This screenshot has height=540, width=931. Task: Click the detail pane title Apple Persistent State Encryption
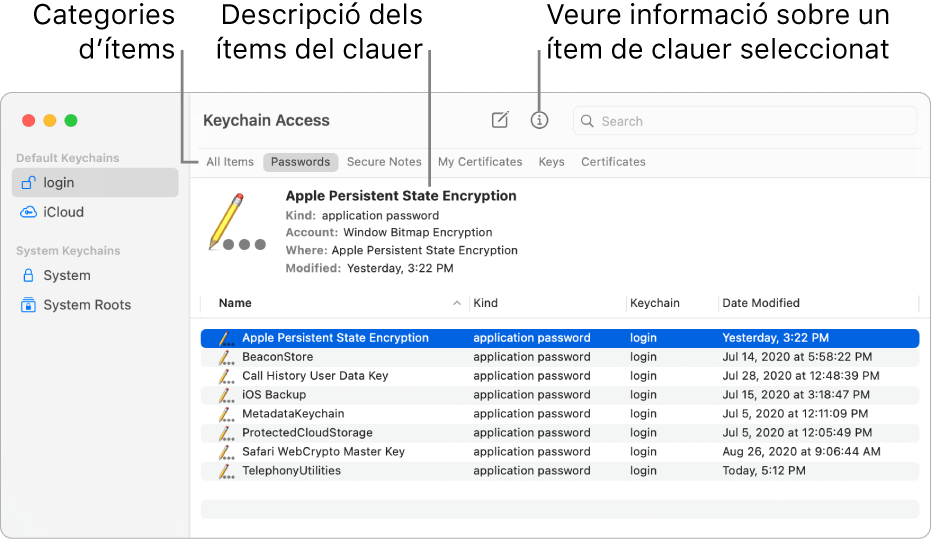tap(401, 196)
